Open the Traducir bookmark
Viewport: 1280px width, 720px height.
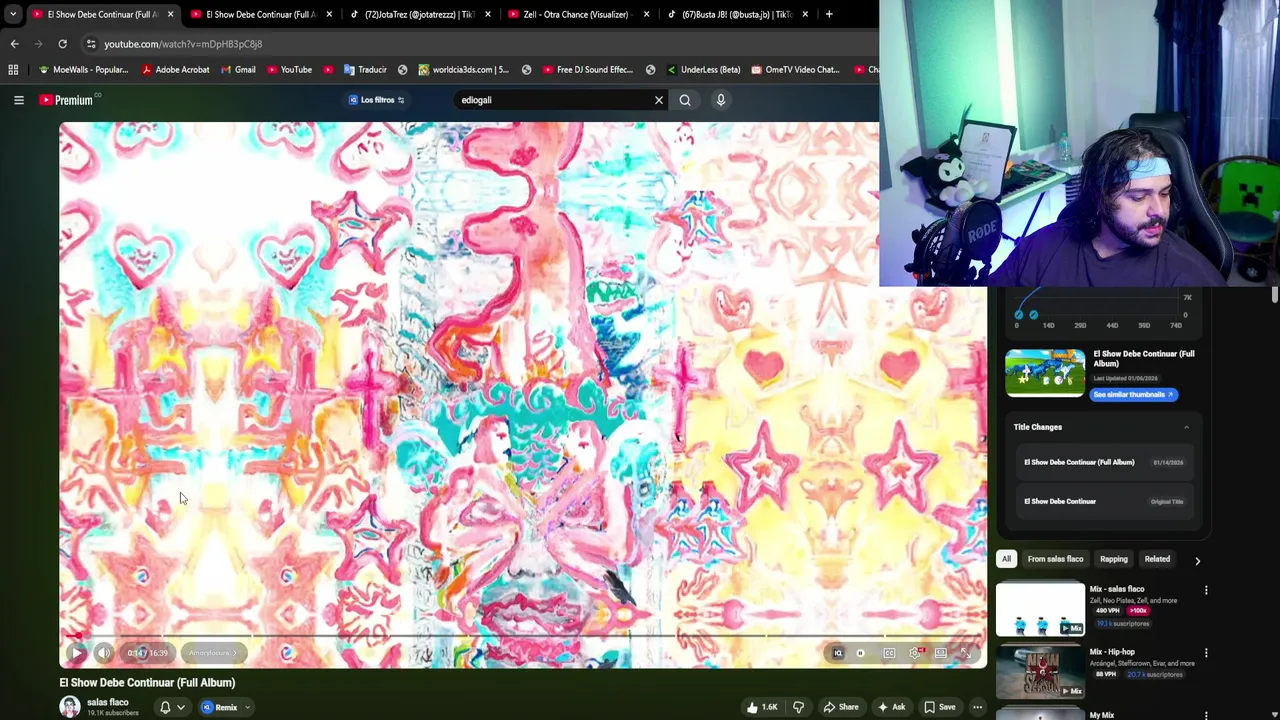click(x=365, y=70)
